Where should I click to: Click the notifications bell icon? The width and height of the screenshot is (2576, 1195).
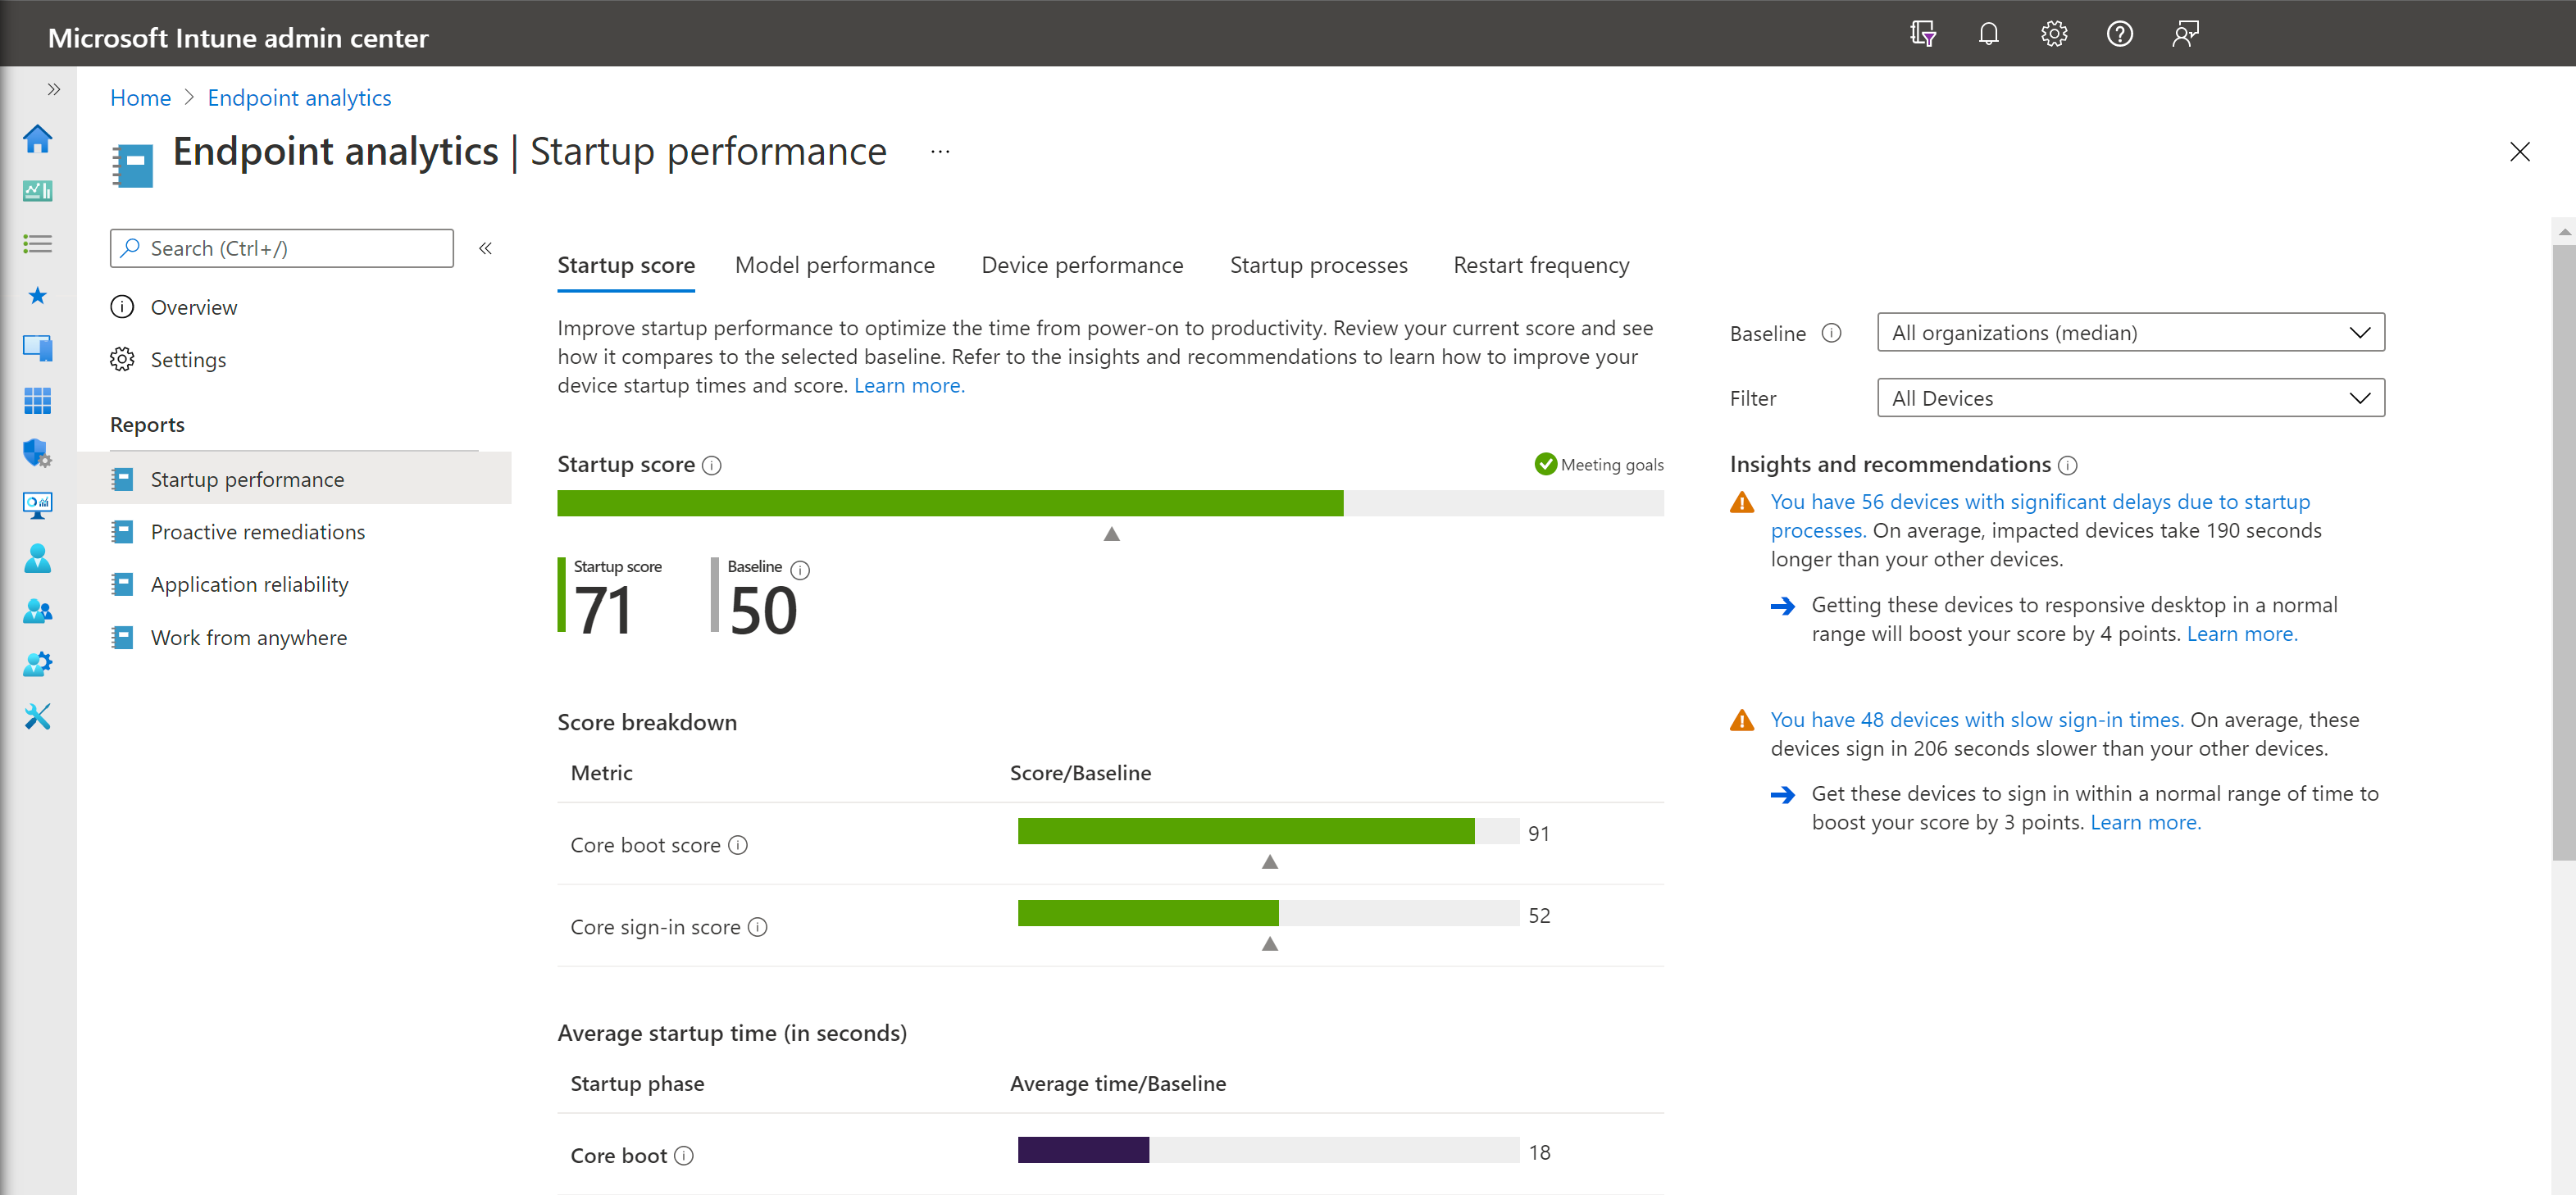(x=1988, y=34)
